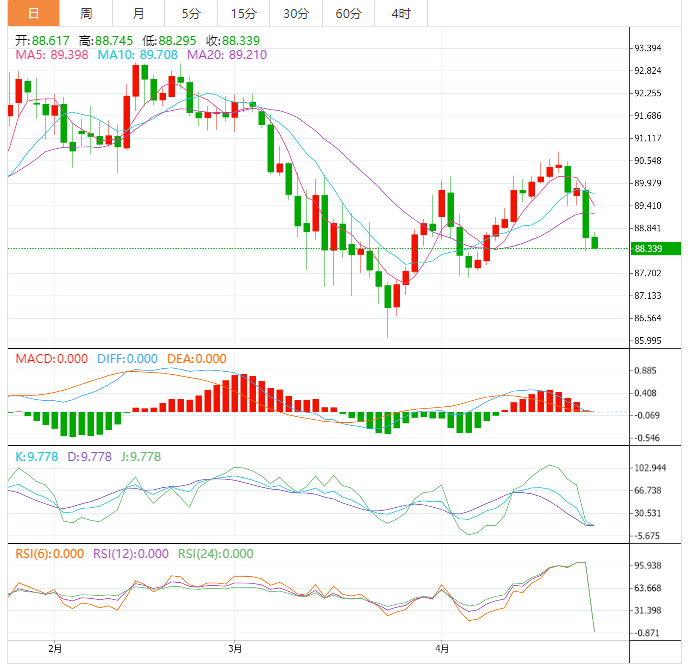Click the closing price 88.339 in header
Viewport: 689px width, 671px height.
[x=241, y=41]
